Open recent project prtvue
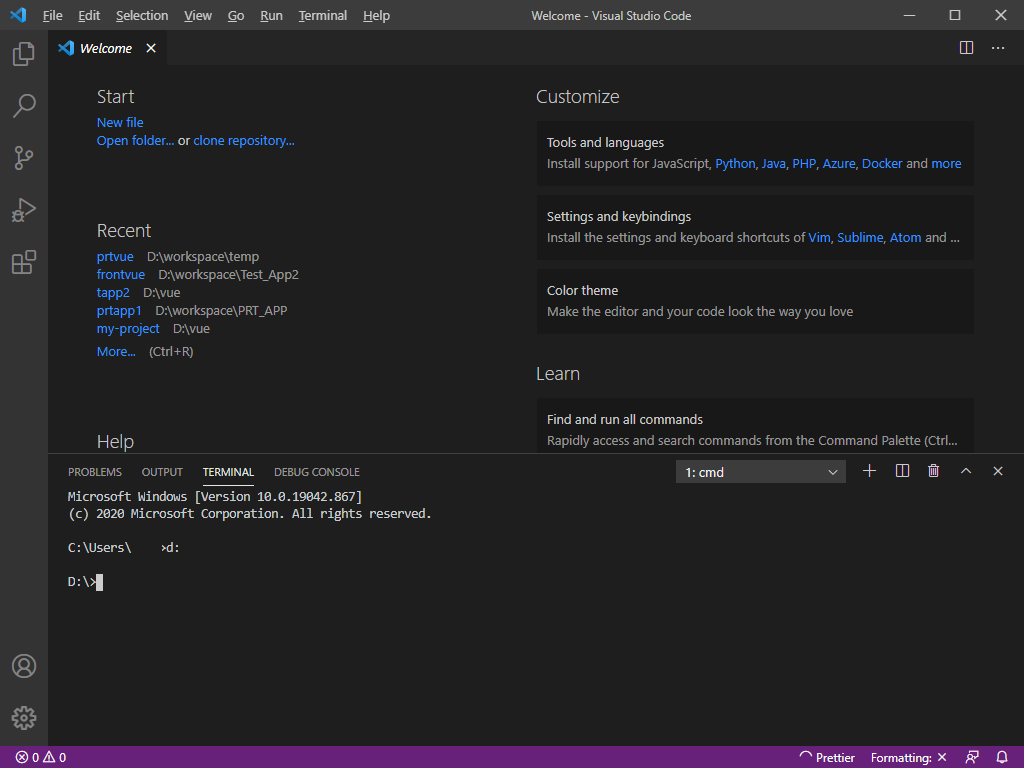The image size is (1024, 768). tap(115, 257)
